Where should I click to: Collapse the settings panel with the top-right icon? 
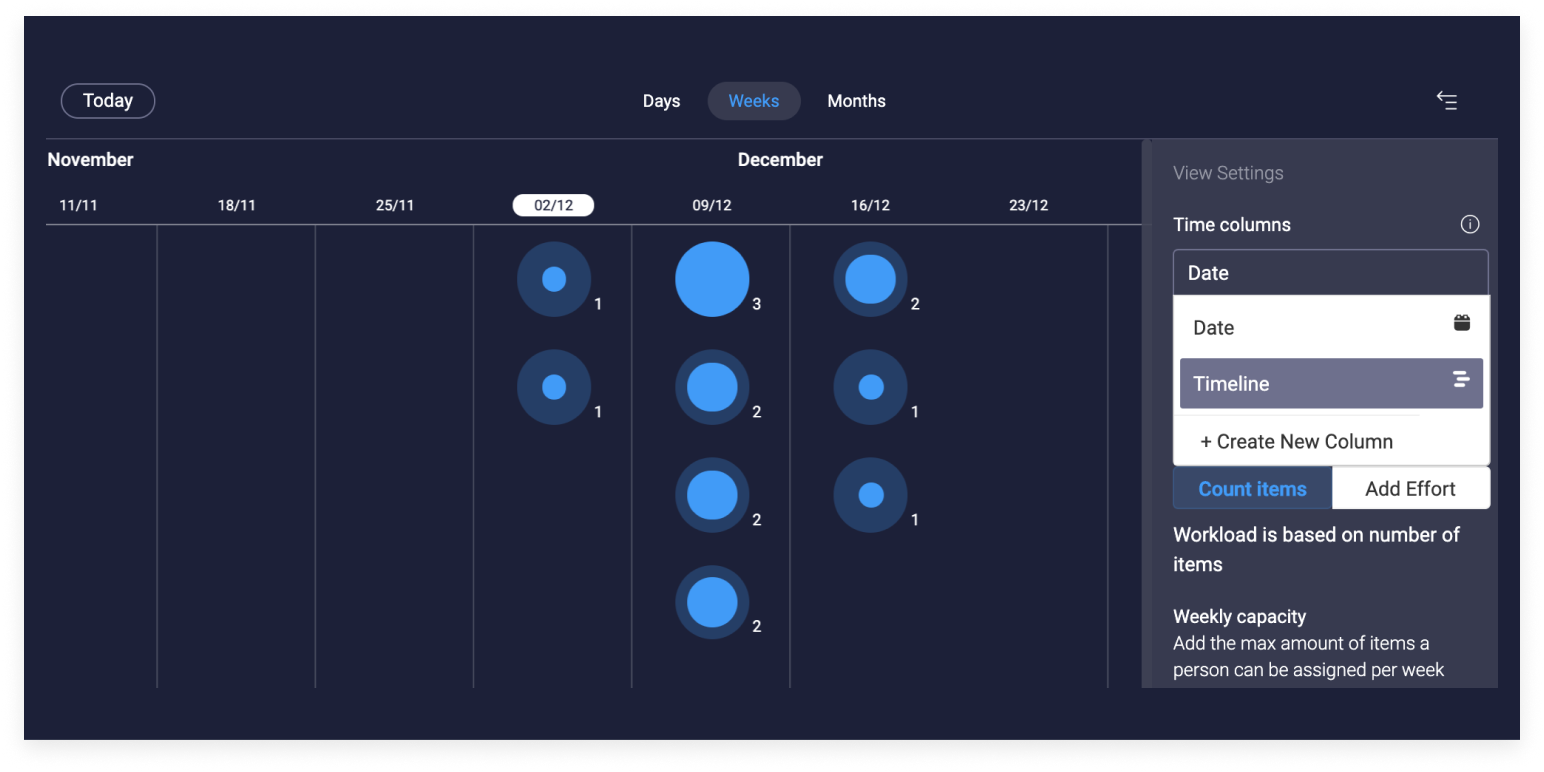[1447, 100]
